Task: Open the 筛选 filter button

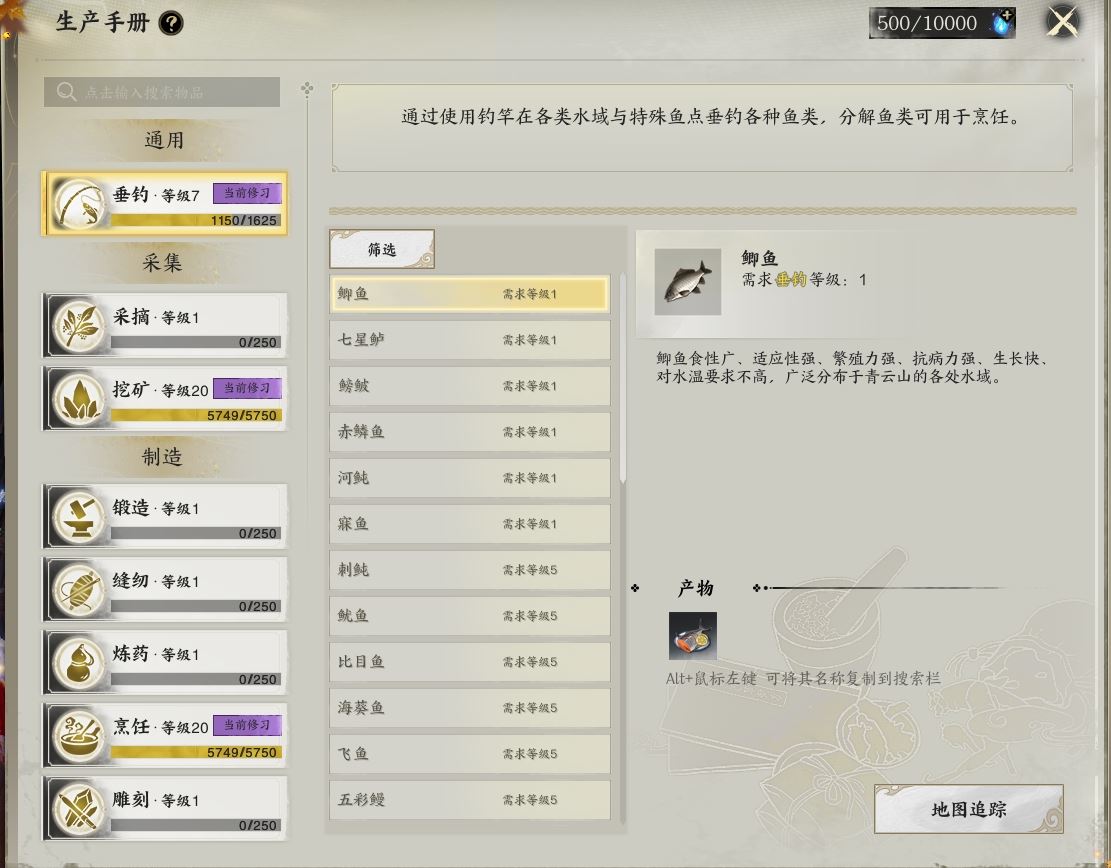Action: coord(382,249)
